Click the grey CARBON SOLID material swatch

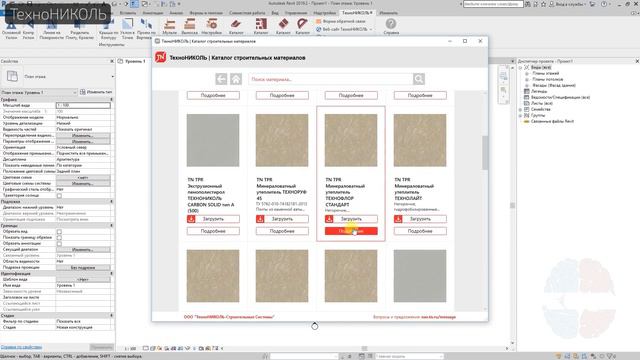coord(213,140)
